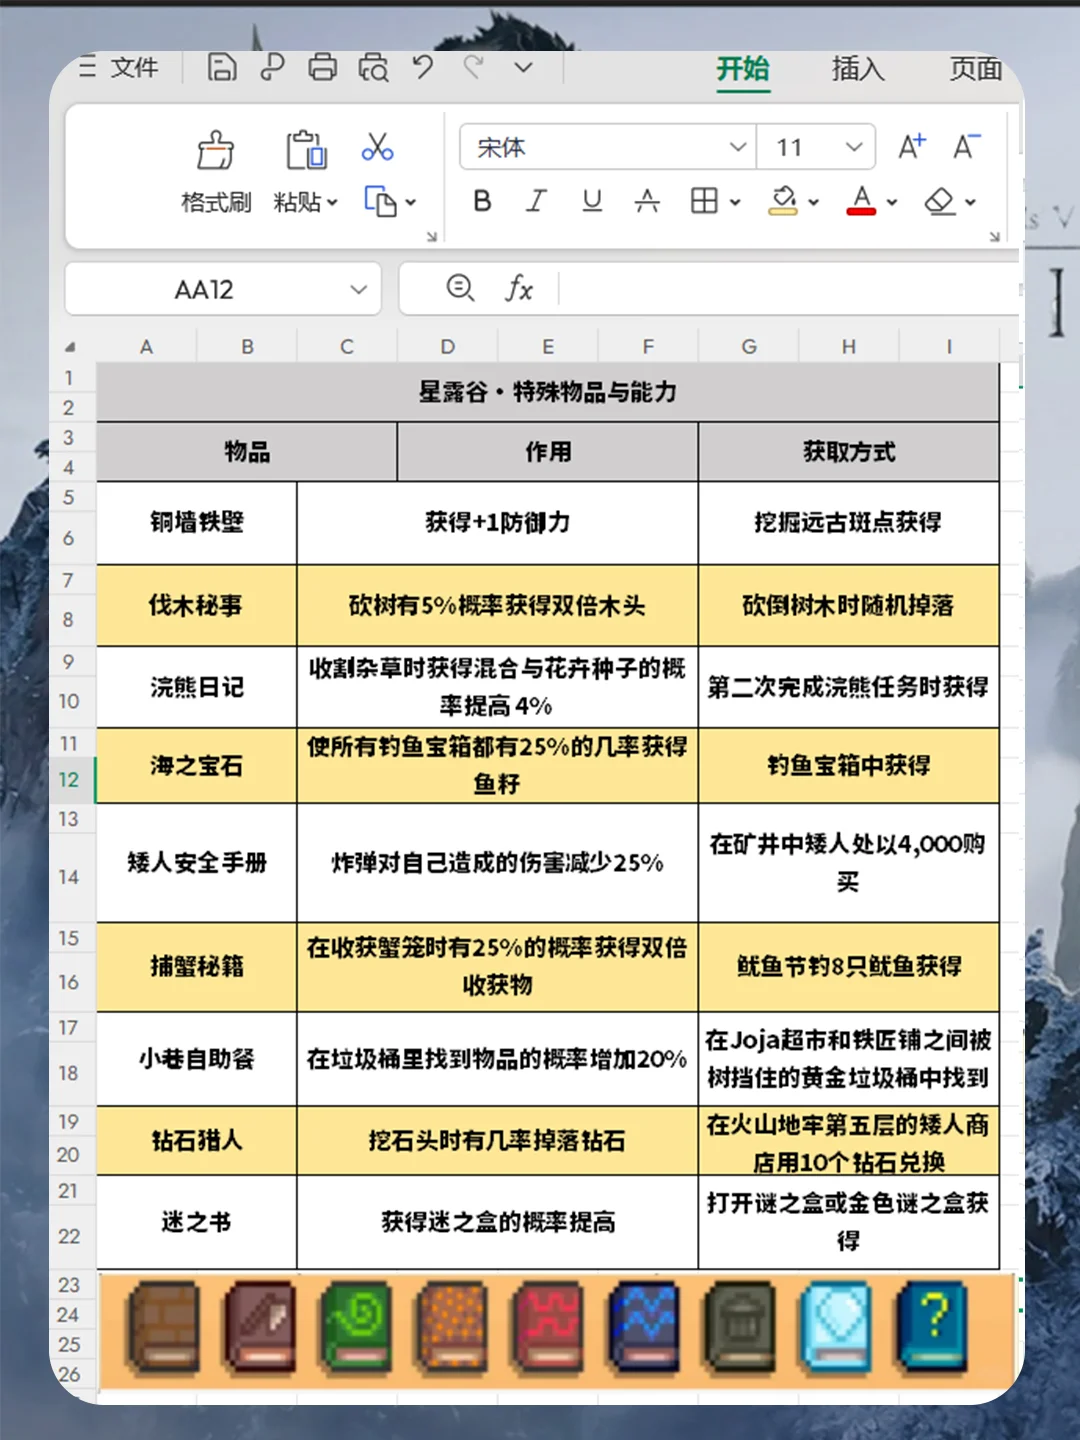Image resolution: width=1080 pixels, height=1440 pixels.
Task: Click the title cell 星露谷·特殊物品与能力
Action: tap(547, 392)
